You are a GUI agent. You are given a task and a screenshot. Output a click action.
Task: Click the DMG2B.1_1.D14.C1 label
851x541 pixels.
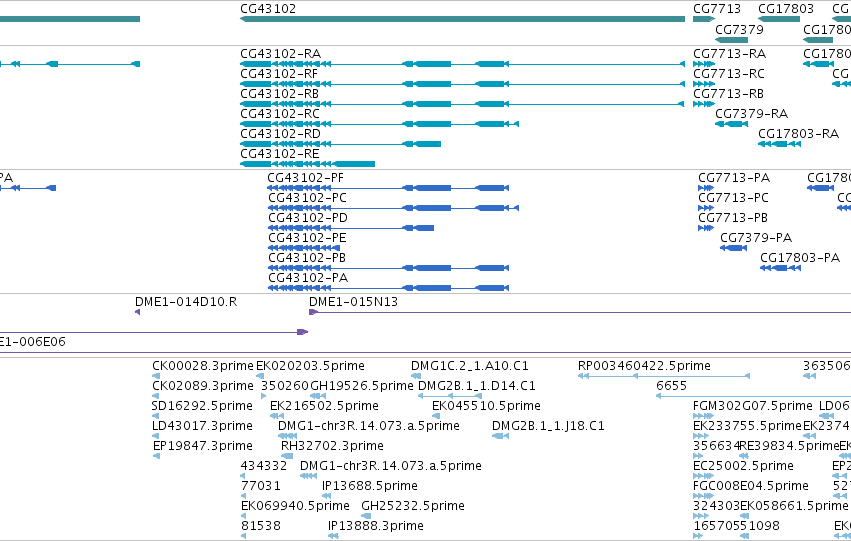[477, 386]
